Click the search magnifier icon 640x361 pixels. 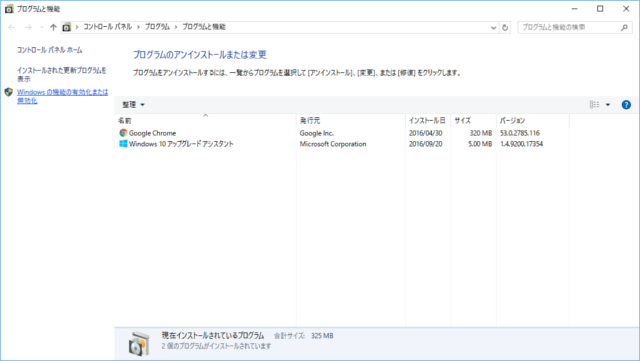624,27
